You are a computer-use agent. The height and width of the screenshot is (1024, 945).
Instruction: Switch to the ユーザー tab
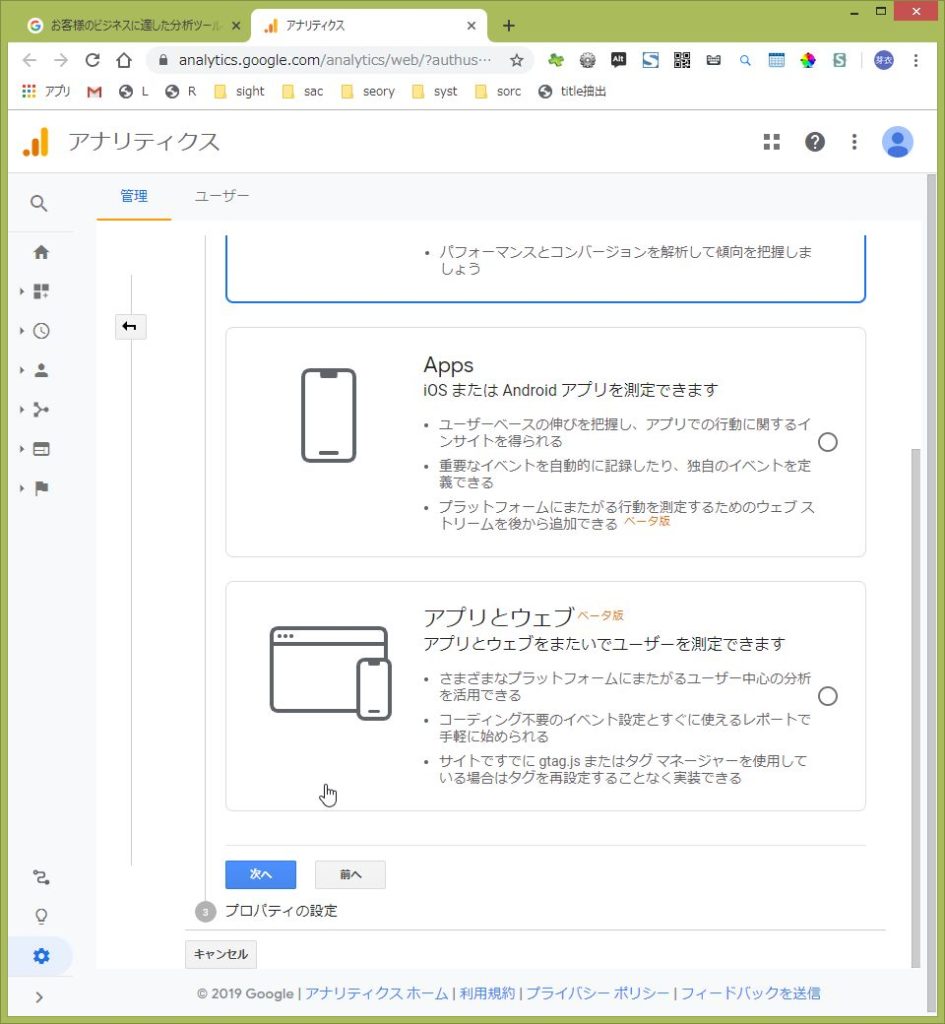221,196
